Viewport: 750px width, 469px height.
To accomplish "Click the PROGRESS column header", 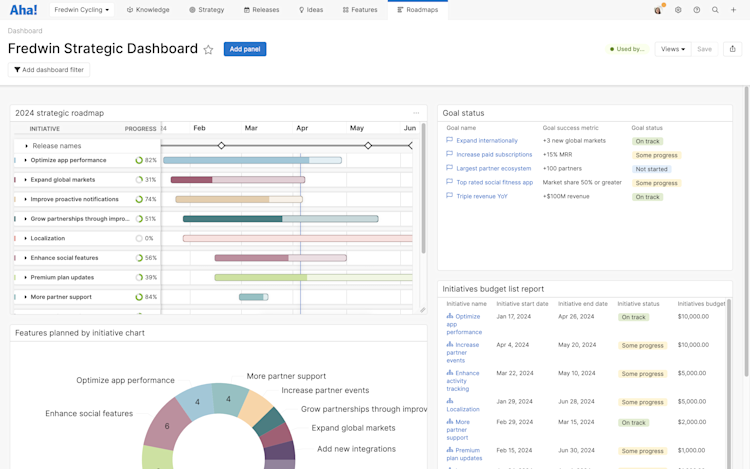I will pyautogui.click(x=140, y=129).
